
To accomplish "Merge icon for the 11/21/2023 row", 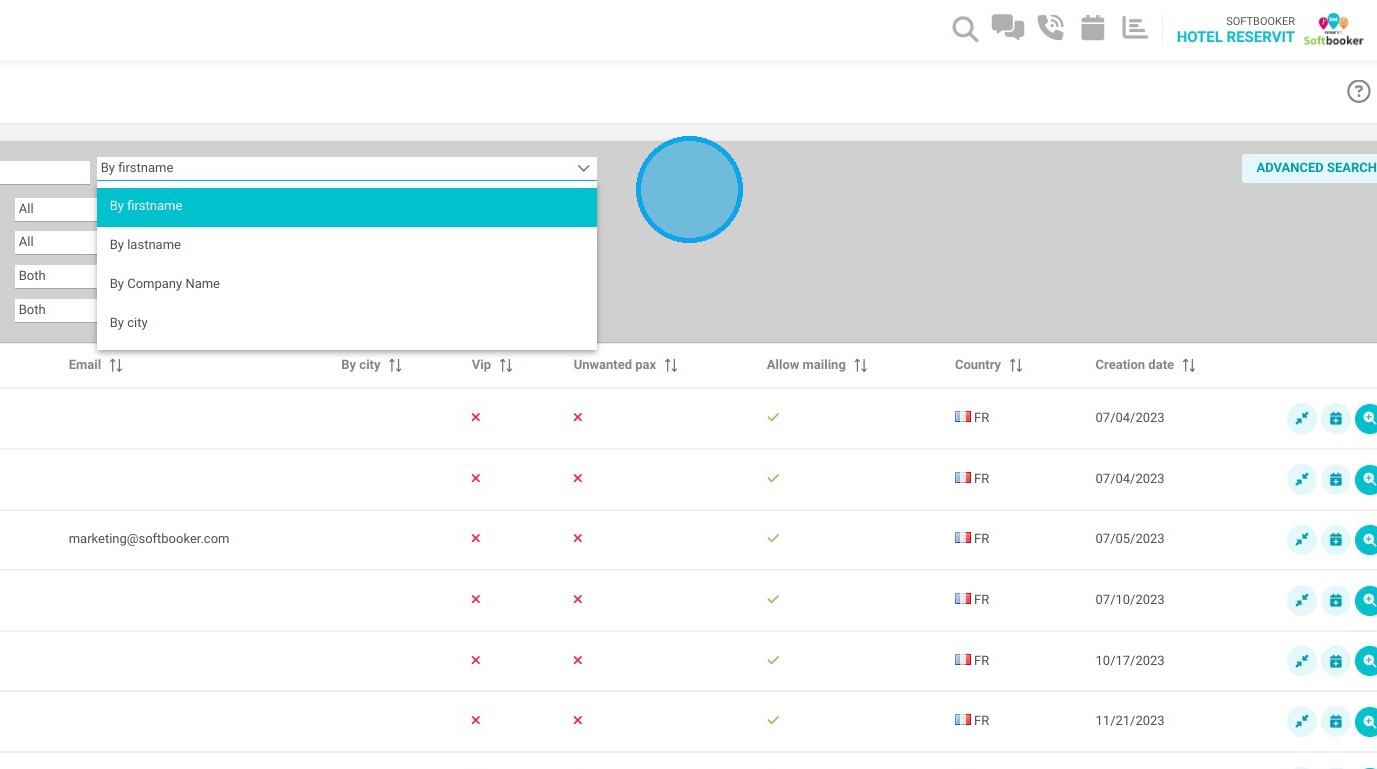I will click(x=1302, y=722).
